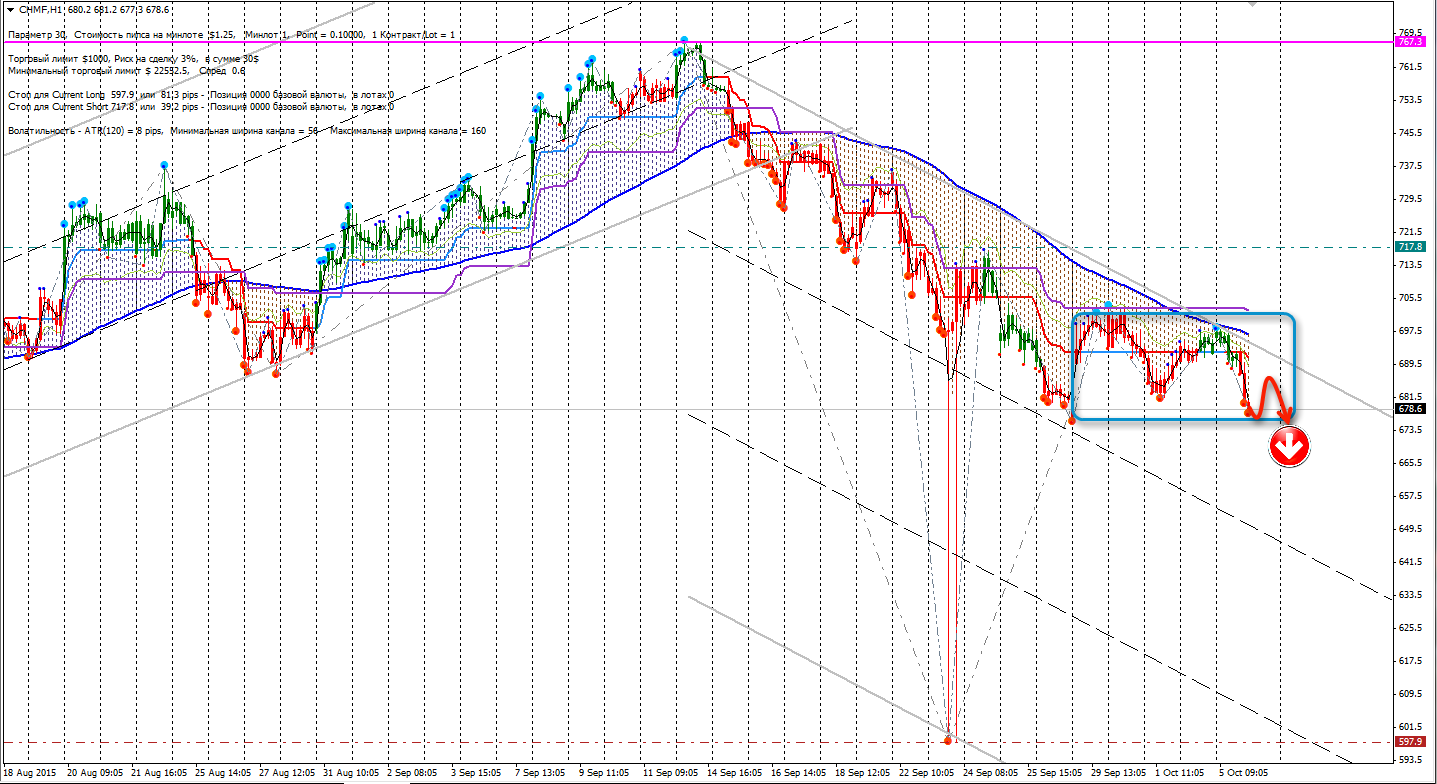Click the 753.5 price scale label
The width and height of the screenshot is (1437, 784).
tap(1410, 100)
